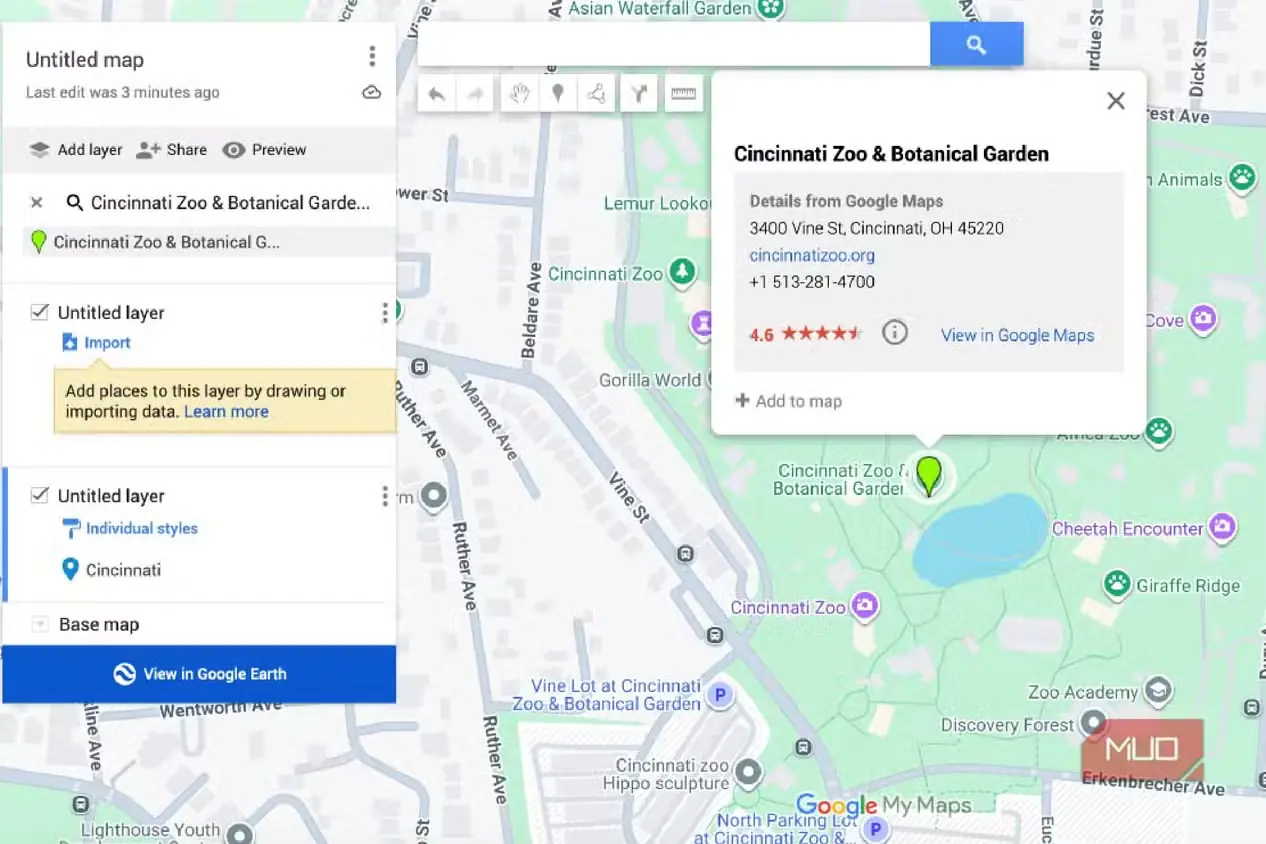Click the Cincinnati Zoo tree icon marker
This screenshot has height=844, width=1266.
click(x=682, y=272)
